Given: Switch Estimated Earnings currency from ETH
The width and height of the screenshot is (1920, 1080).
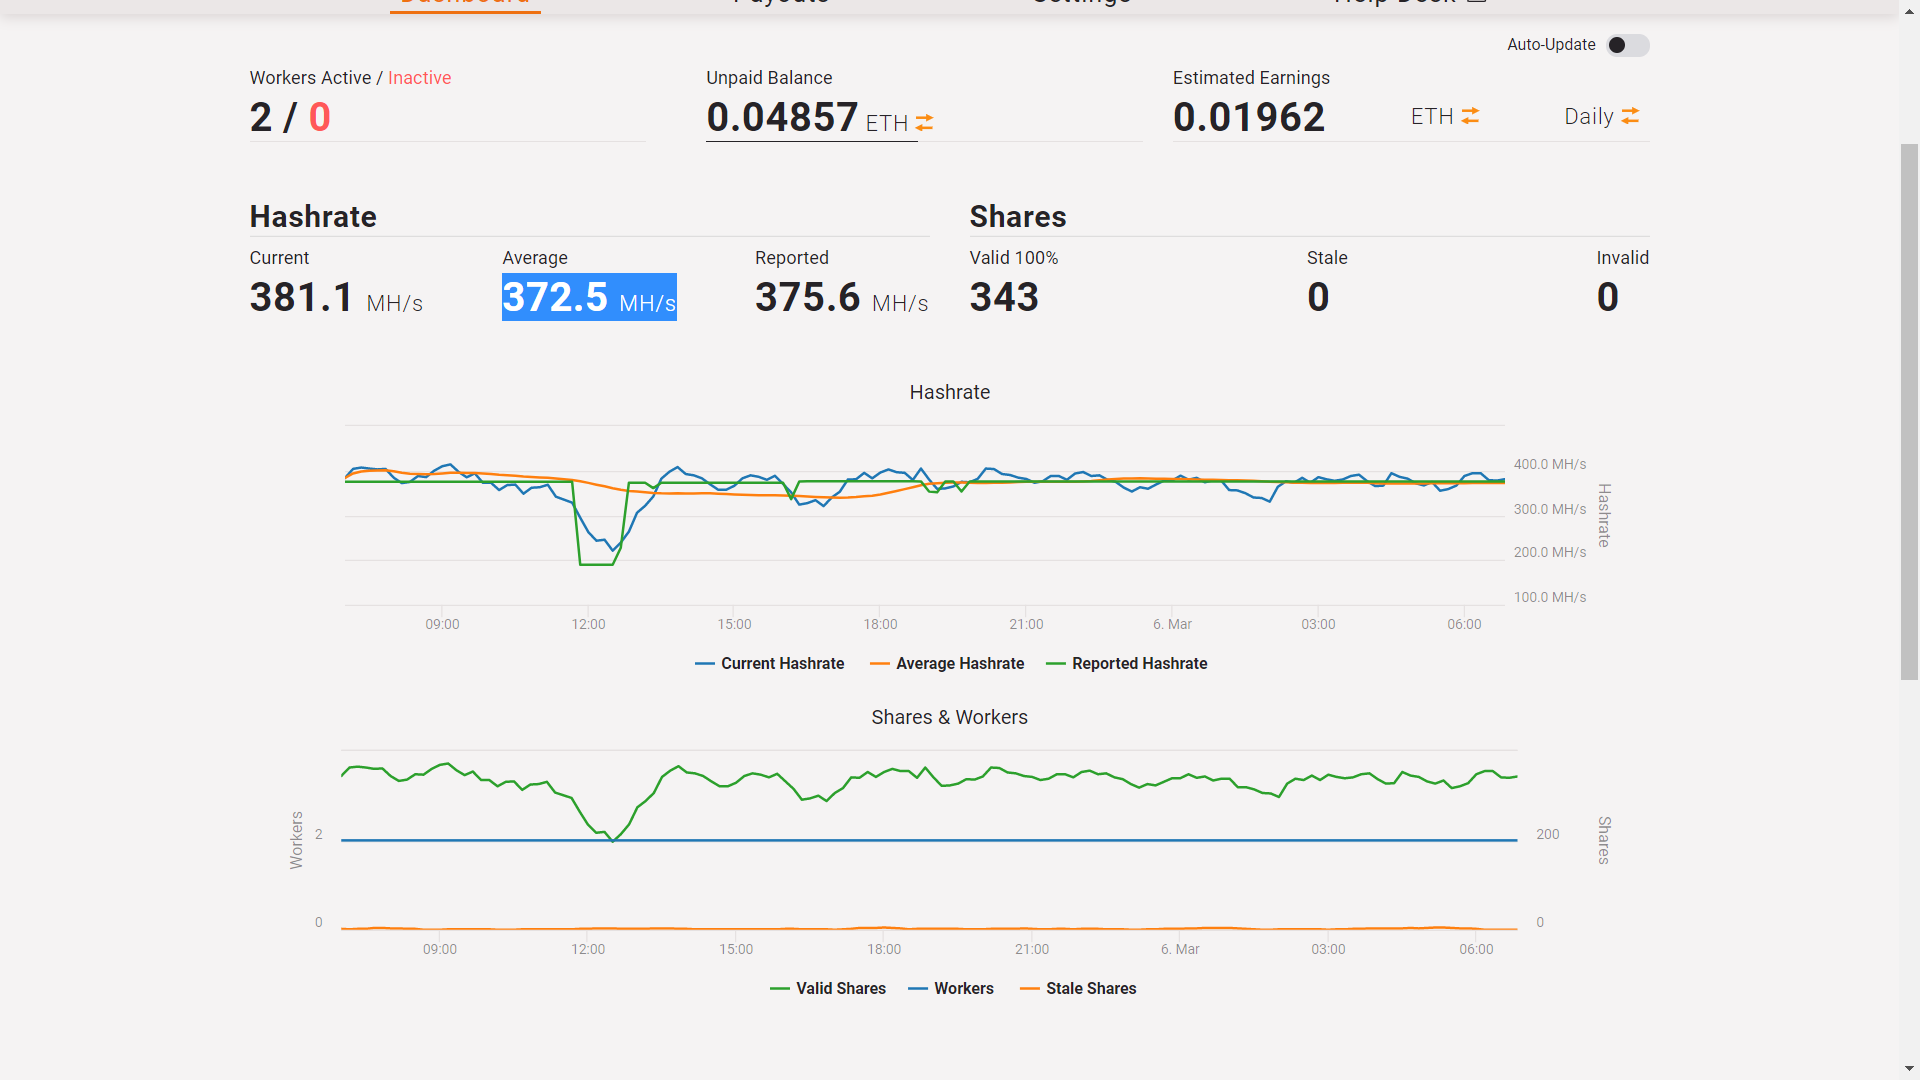Looking at the screenshot, I should (x=1431, y=117).
